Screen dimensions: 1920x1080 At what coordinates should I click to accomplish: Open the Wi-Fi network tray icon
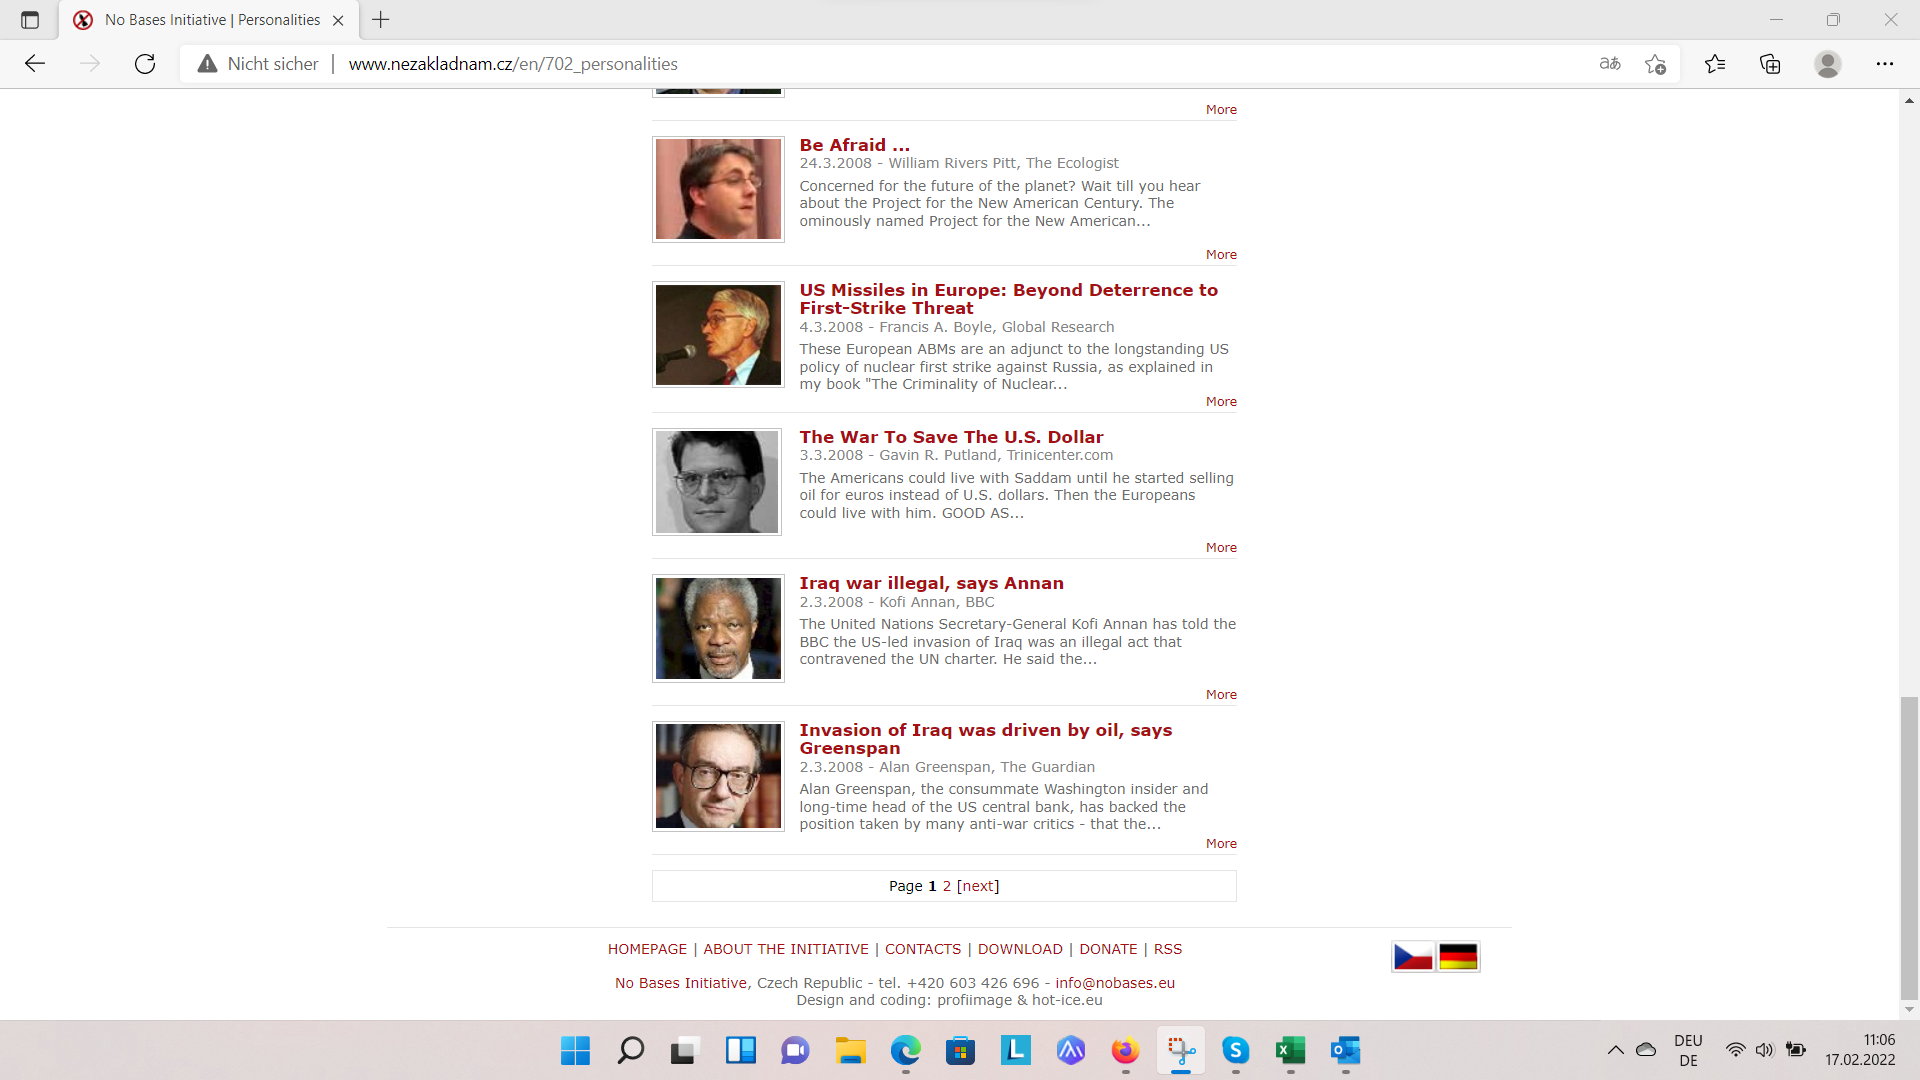click(x=1735, y=1050)
